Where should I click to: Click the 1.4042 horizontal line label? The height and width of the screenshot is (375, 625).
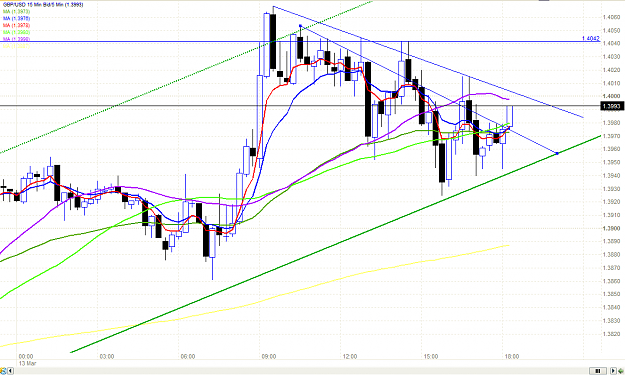click(590, 38)
